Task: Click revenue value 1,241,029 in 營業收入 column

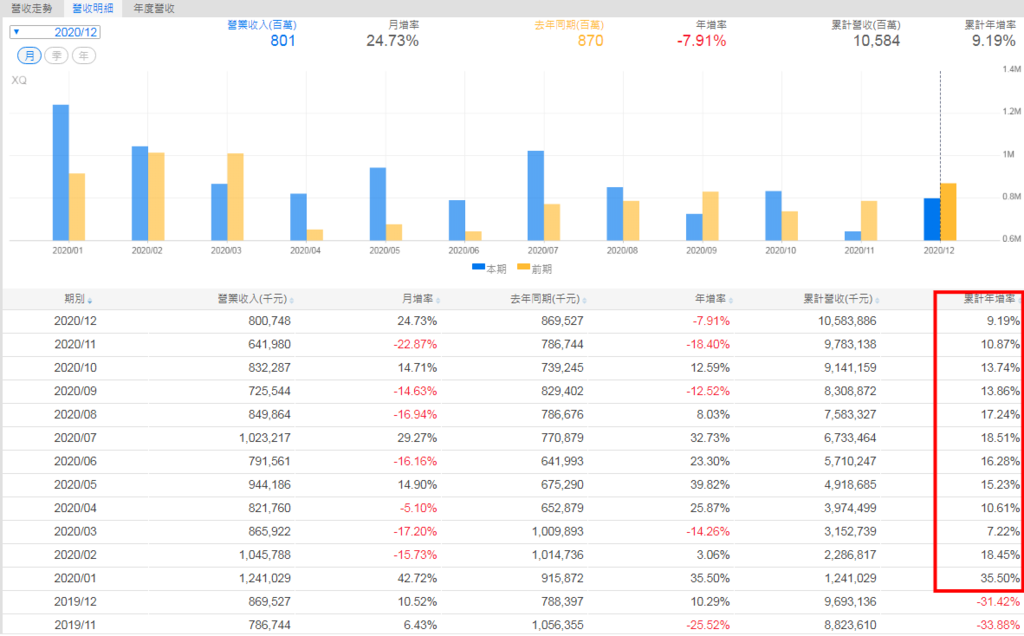Action: 264,579
